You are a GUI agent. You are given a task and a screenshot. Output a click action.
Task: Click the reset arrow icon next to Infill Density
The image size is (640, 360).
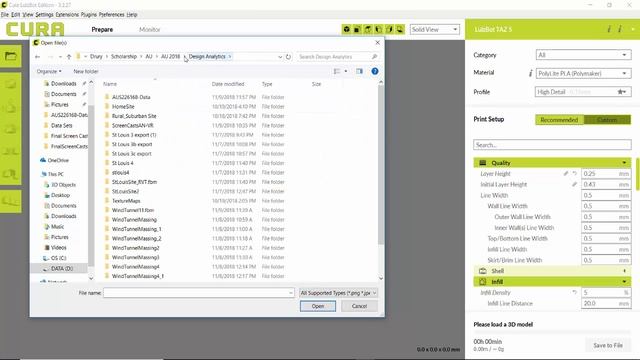coord(575,293)
